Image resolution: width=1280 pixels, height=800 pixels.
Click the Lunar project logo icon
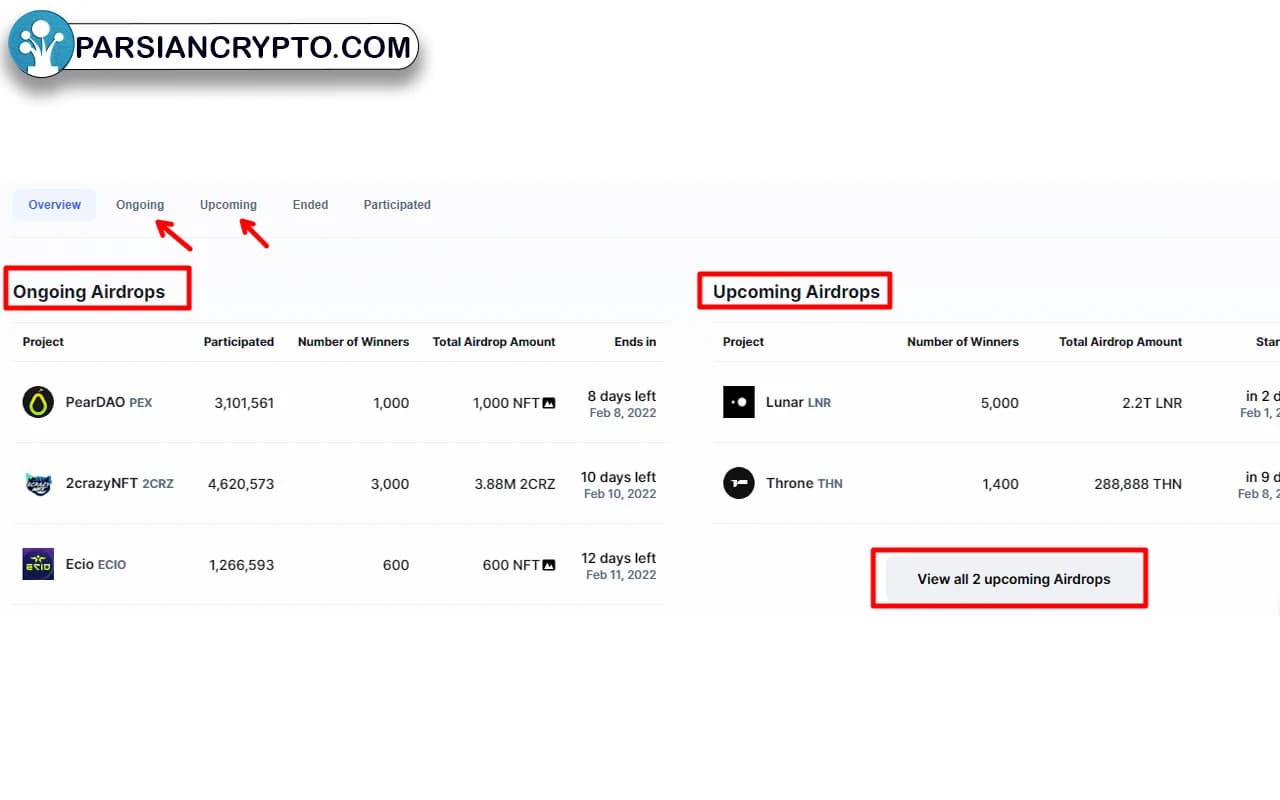pyautogui.click(x=738, y=402)
